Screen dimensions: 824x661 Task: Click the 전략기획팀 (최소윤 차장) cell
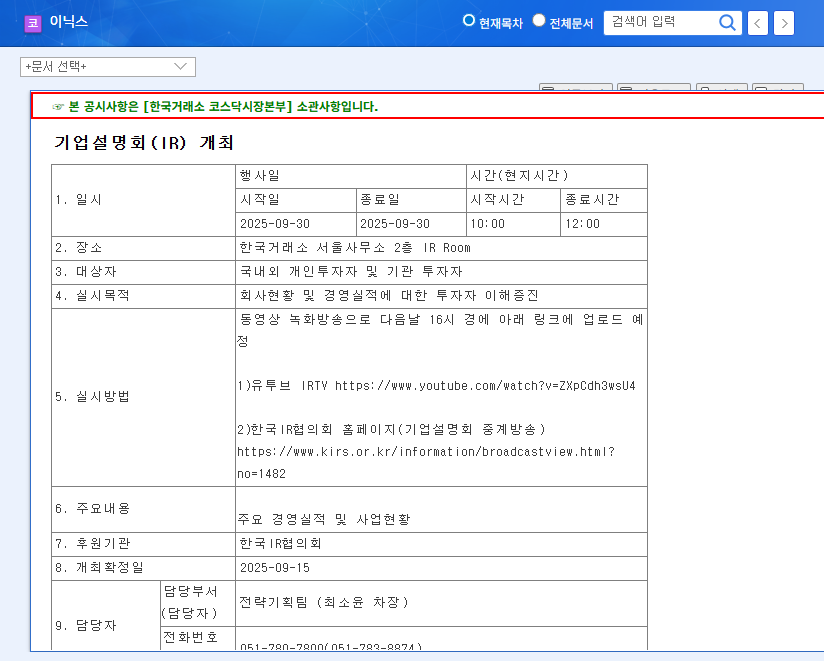pos(441,603)
